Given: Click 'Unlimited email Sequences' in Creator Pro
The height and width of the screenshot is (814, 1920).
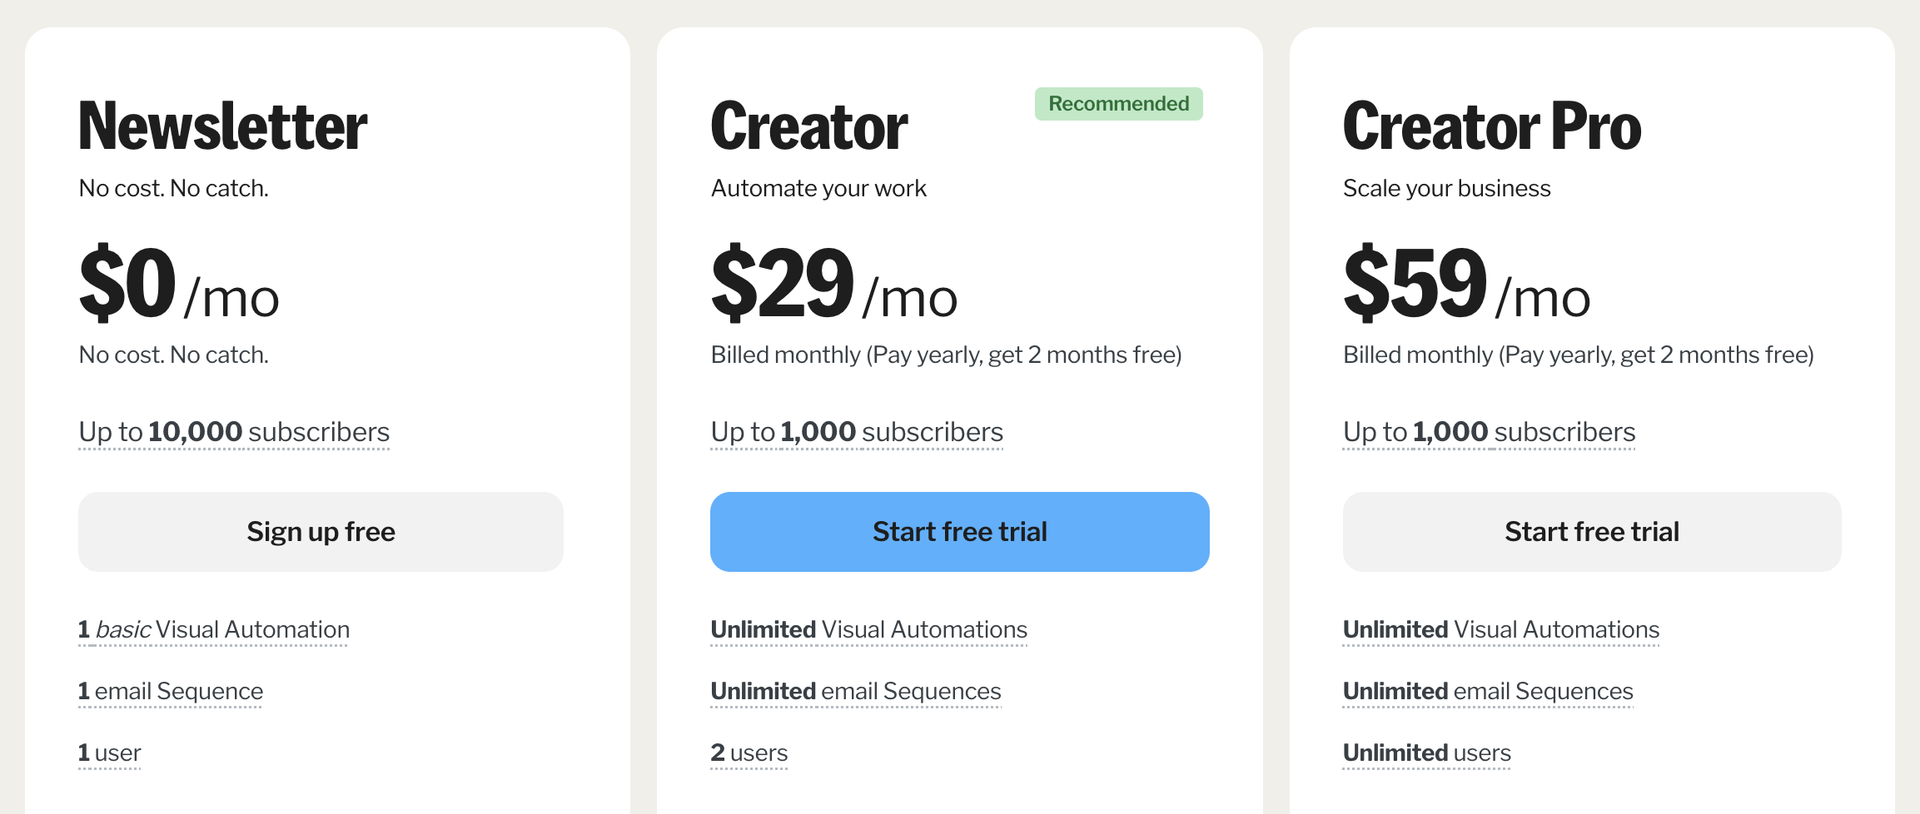Looking at the screenshot, I should 1488,692.
